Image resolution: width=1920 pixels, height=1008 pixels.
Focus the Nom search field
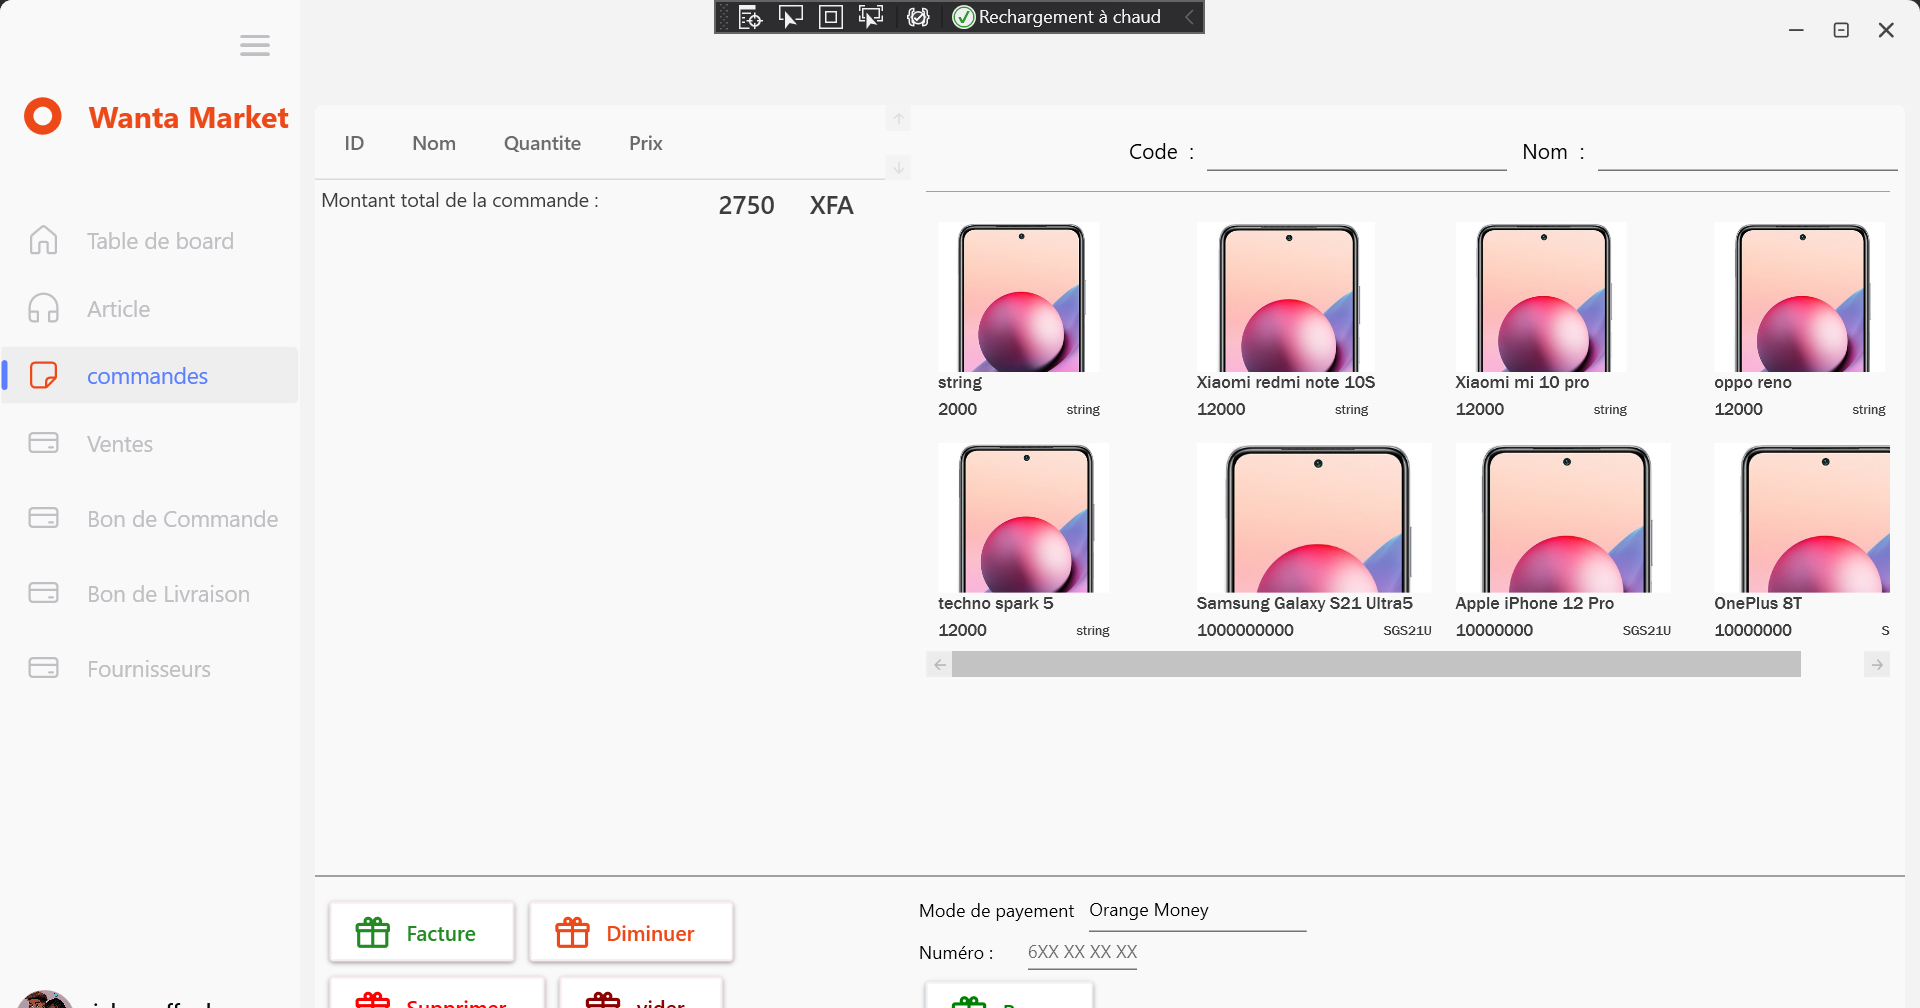click(1747, 153)
